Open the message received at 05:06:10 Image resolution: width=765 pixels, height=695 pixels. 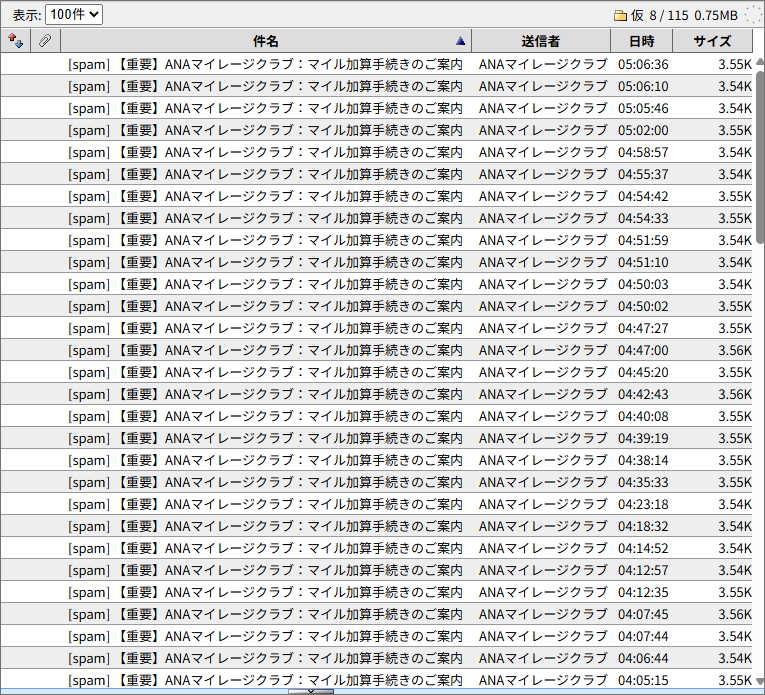(376, 86)
